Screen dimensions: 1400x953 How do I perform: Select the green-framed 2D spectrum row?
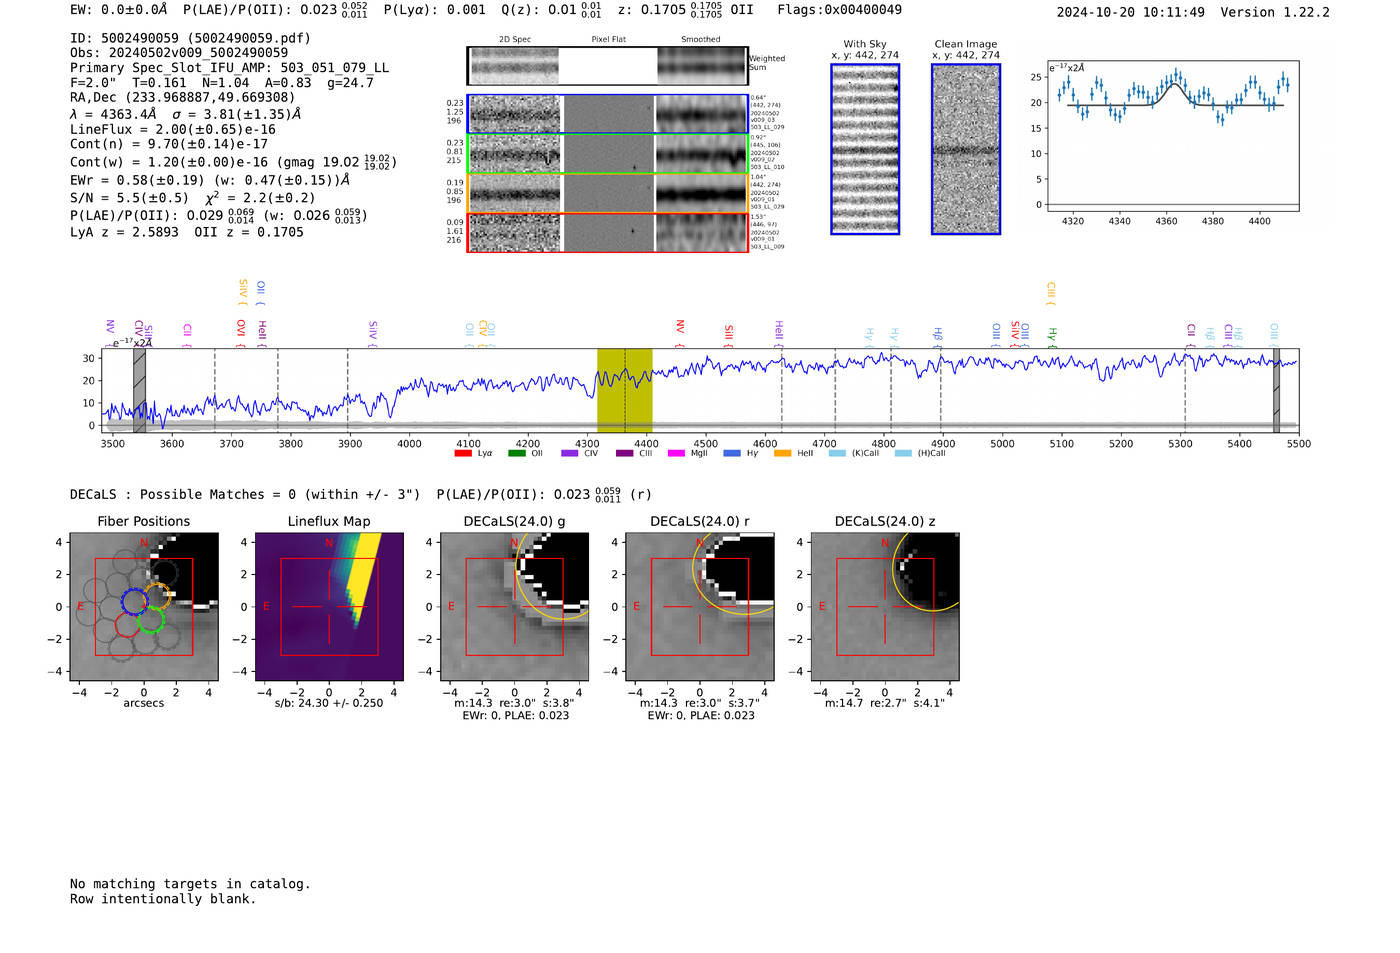[608, 154]
